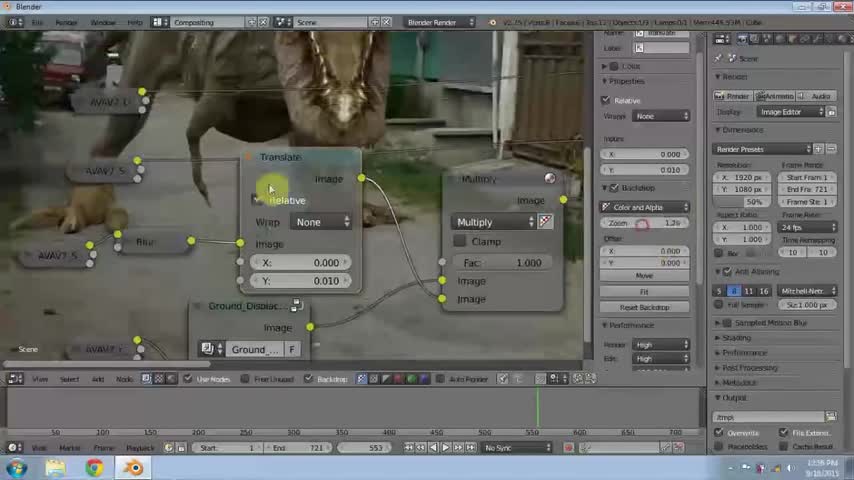Screen dimensions: 854x480
Task: Click the Scene datablock field in header
Action: [x=330, y=22]
